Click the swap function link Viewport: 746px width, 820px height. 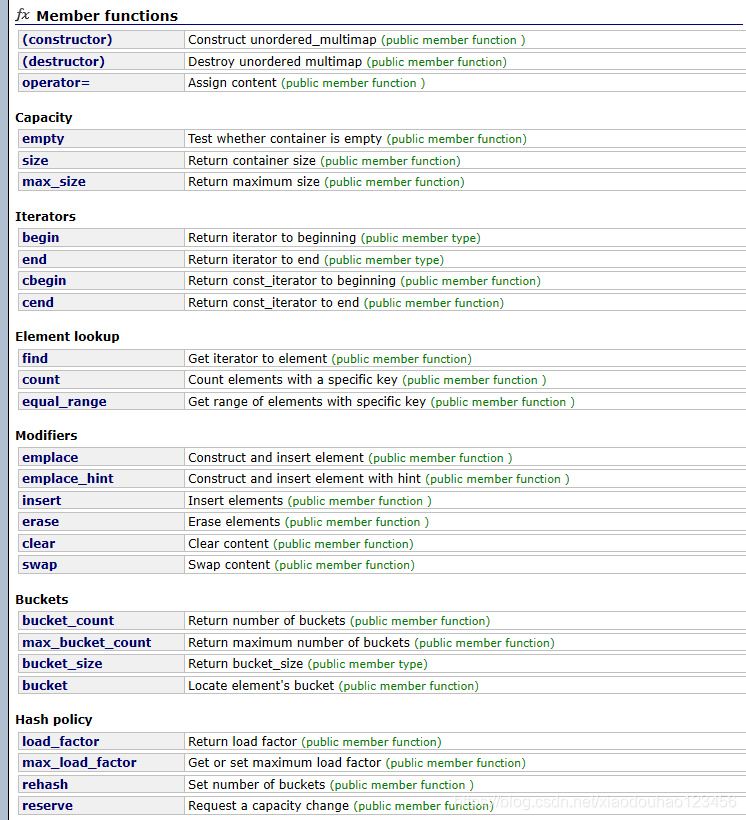pos(39,565)
